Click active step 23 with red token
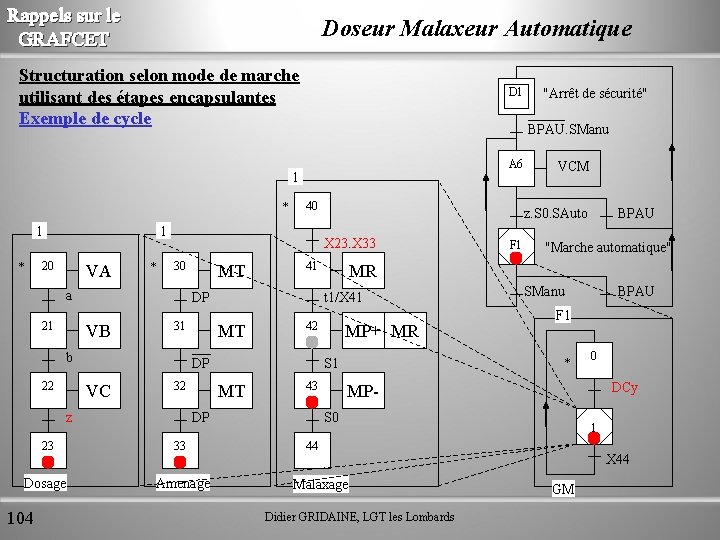This screenshot has width=720, height=540. coord(48,450)
